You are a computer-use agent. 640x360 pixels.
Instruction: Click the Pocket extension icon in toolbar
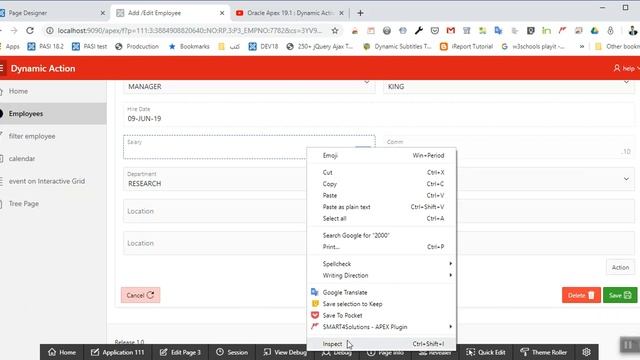[x=435, y=31]
